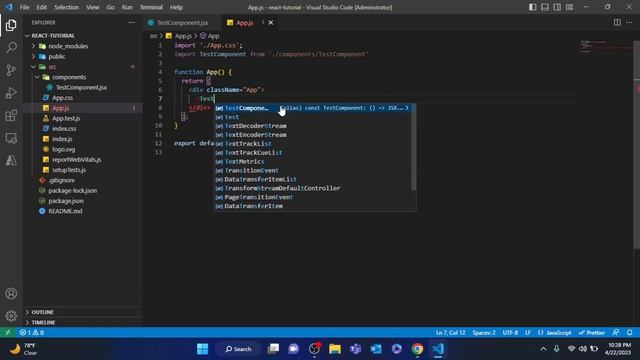The image size is (640, 360).
Task: Open Explorer views and more actions menu
Action: pos(131,22)
